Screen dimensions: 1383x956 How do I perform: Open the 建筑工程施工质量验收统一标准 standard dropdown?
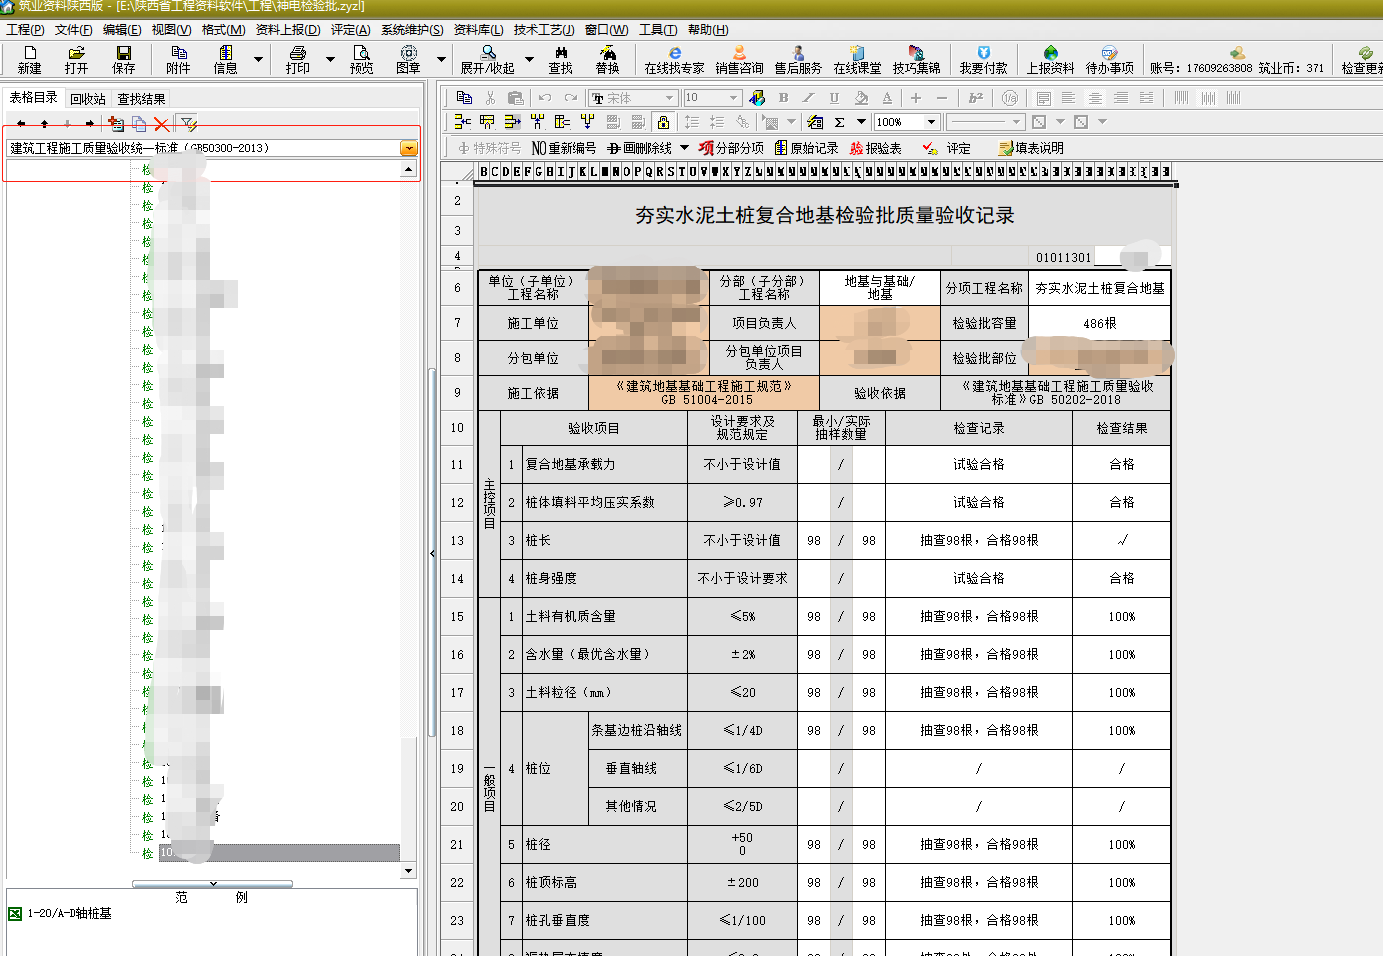tap(408, 148)
